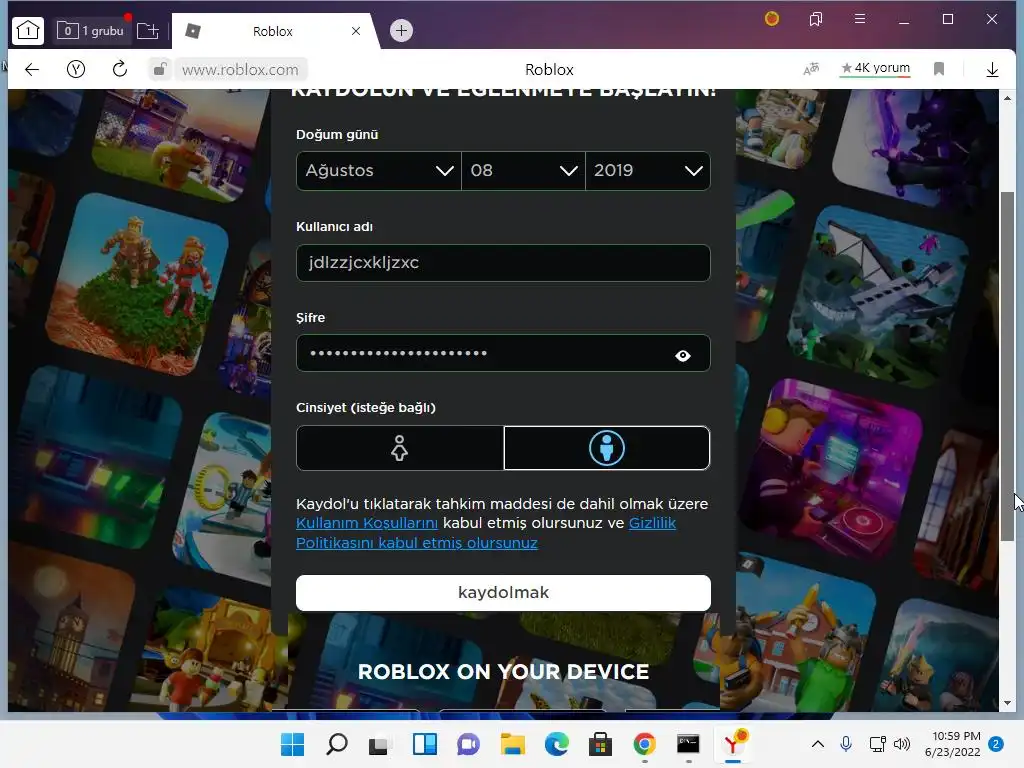The height and width of the screenshot is (768, 1024).
Task: Open Google Chrome from taskbar
Action: point(645,744)
